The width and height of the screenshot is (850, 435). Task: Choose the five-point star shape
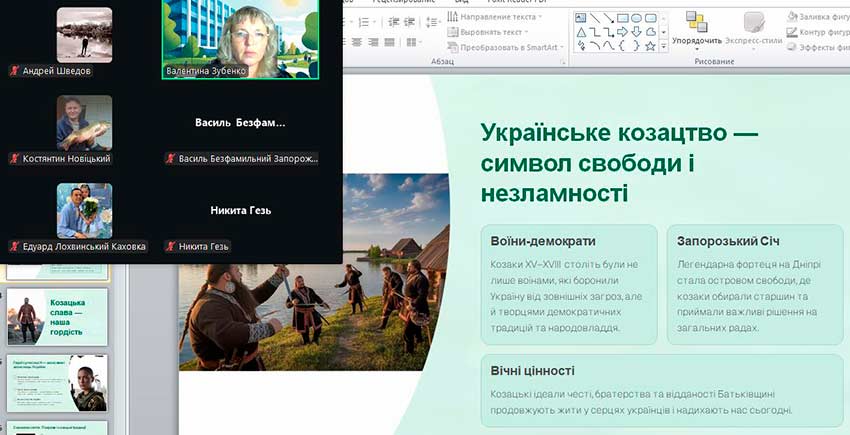click(x=650, y=45)
